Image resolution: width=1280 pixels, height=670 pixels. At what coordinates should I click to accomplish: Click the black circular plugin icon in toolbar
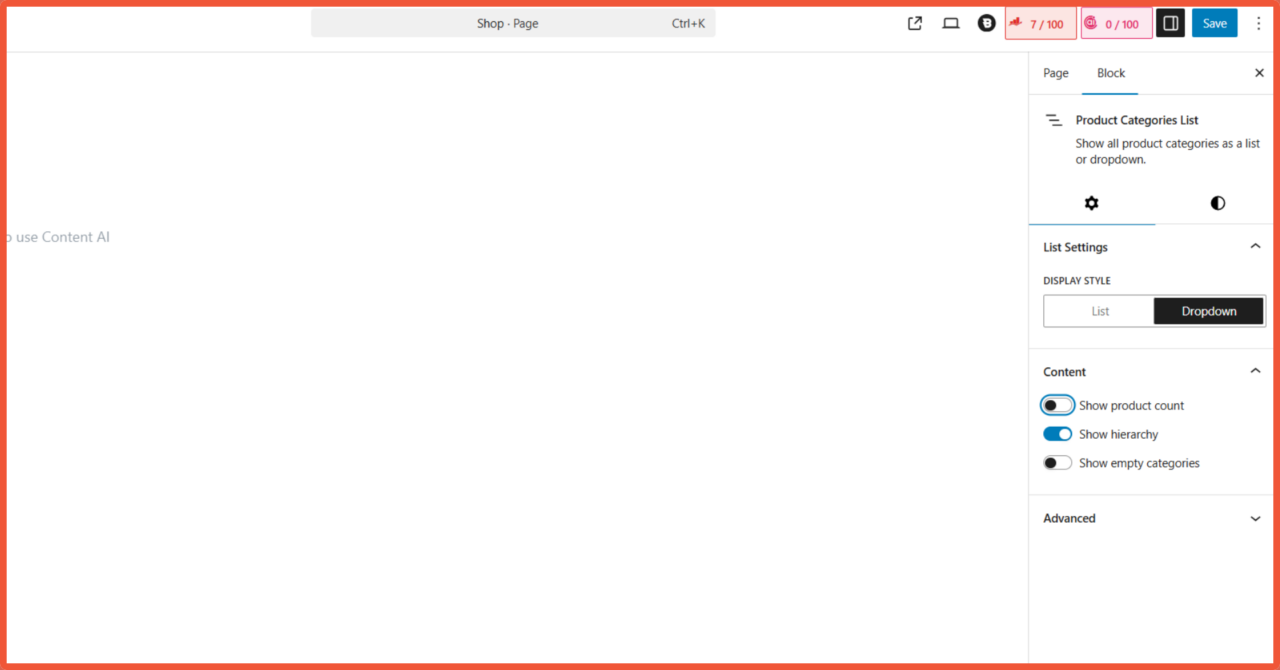click(986, 22)
